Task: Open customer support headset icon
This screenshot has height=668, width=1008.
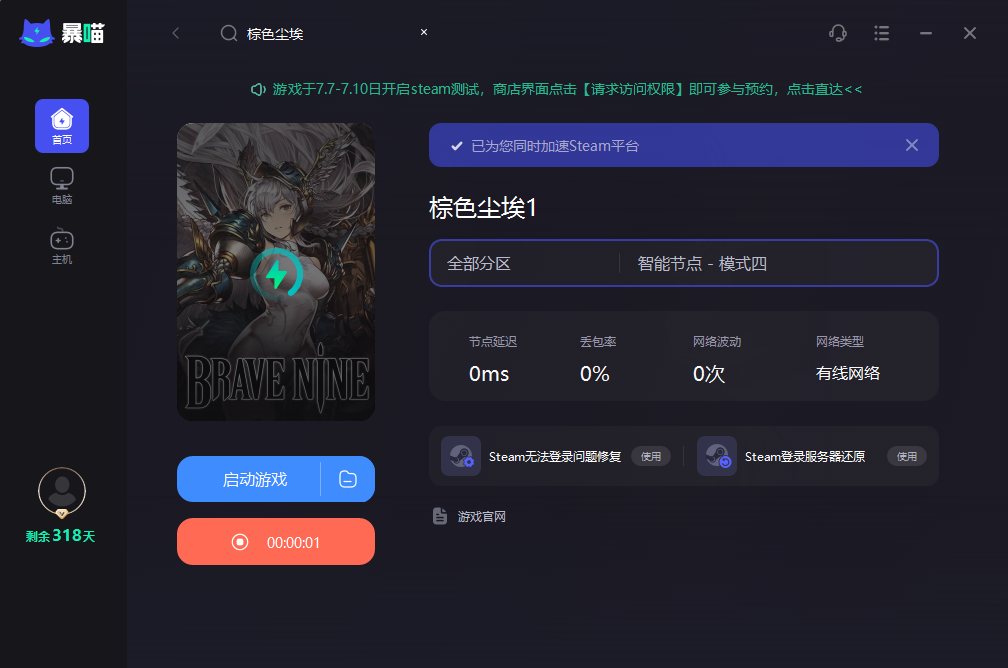Action: pos(838,33)
